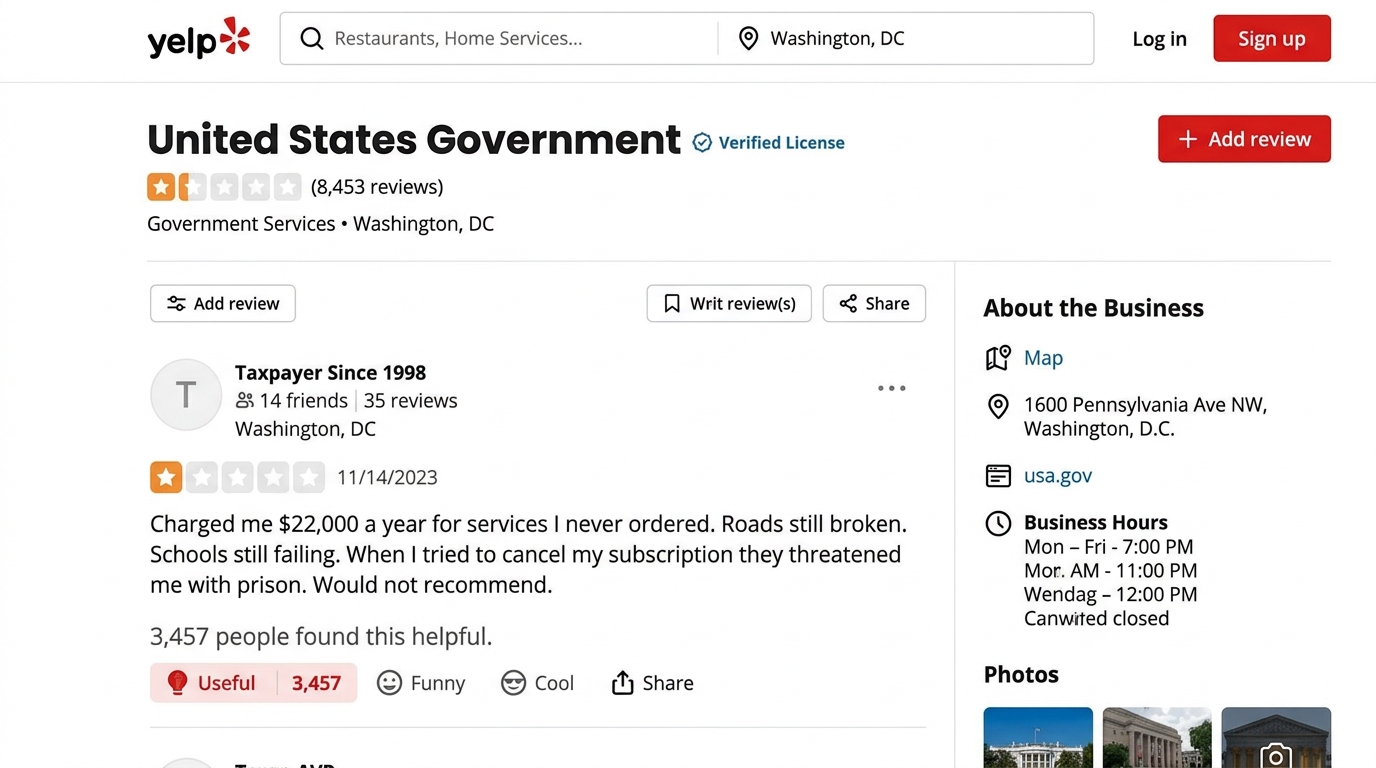Click the T avatar of Taxpayer Since 1998
The width and height of the screenshot is (1376, 768).
186,395
